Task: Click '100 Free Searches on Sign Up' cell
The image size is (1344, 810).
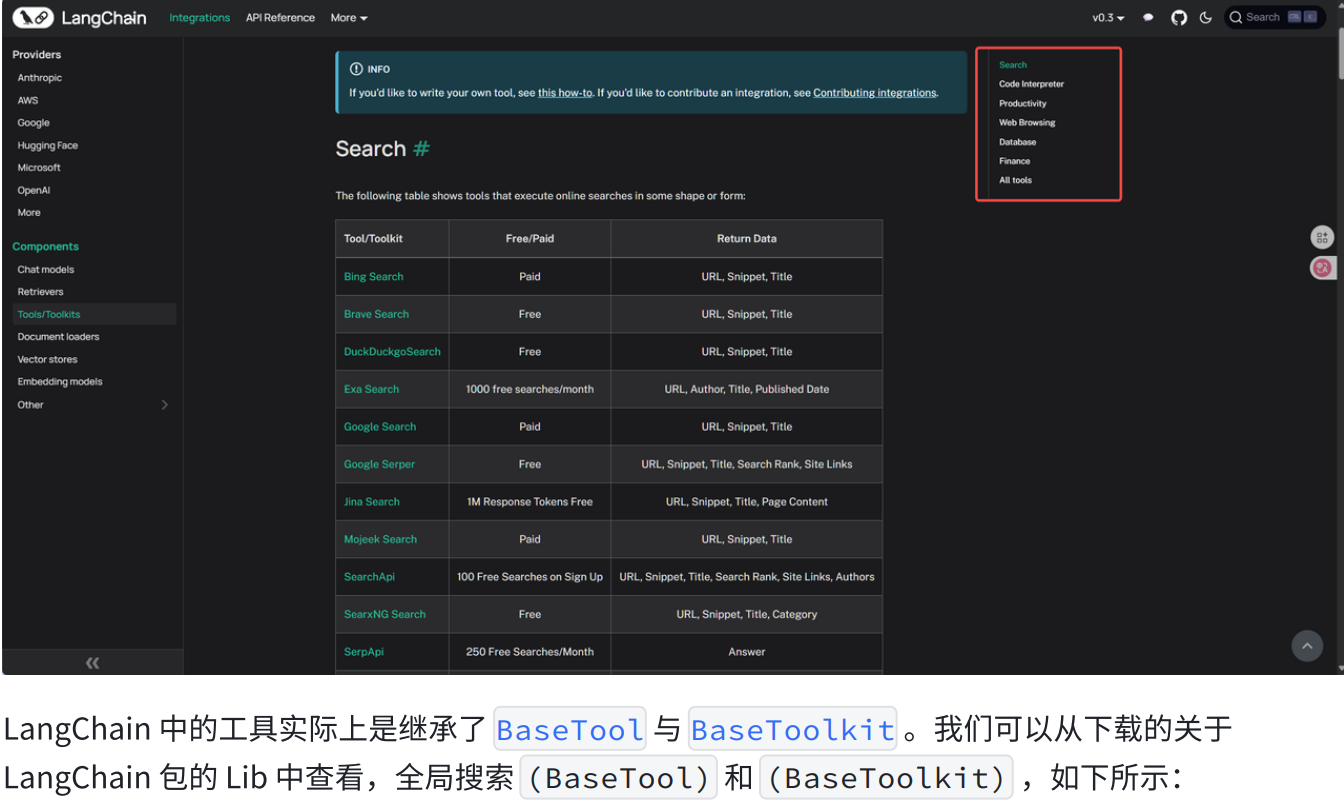Action: click(x=530, y=577)
